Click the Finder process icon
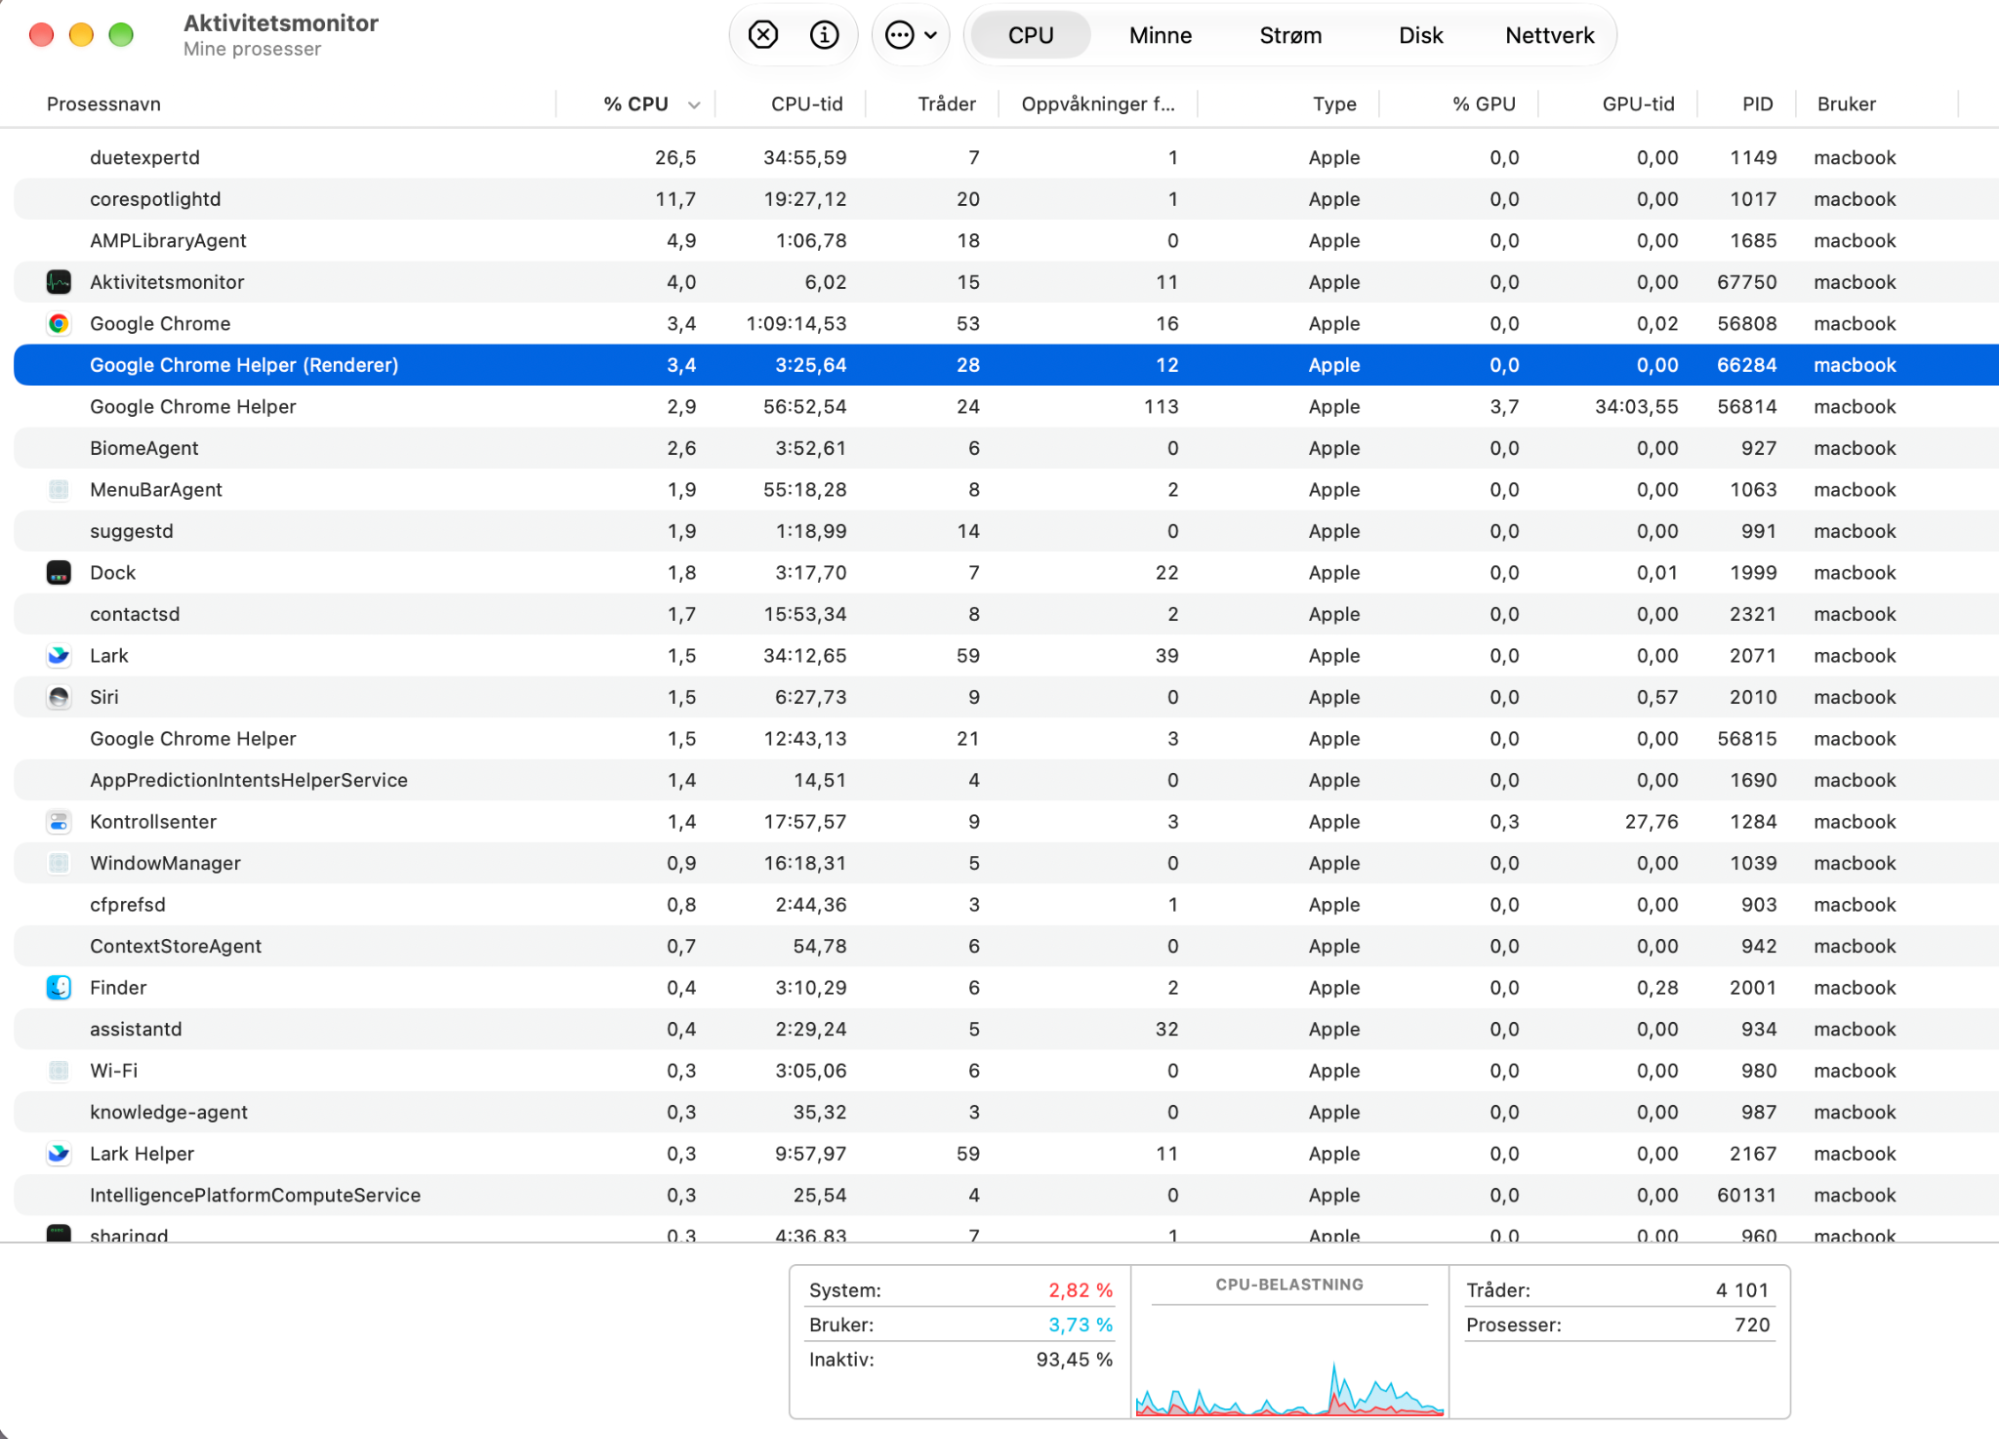Viewport: 1999px width, 1439px height. click(59, 987)
